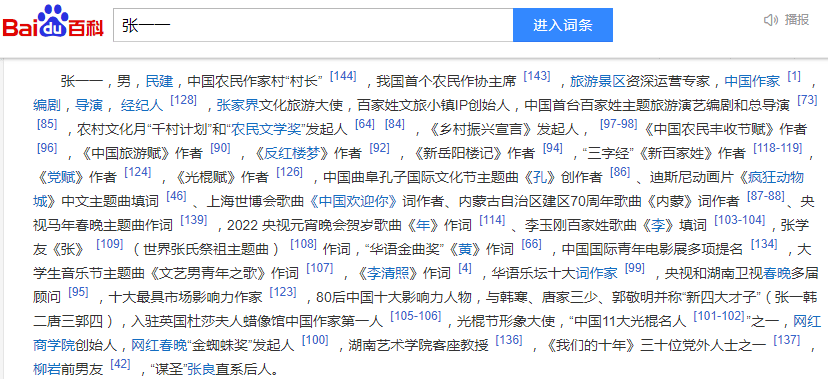
Task: Open the 网红商学院 link
Action: 807,321
